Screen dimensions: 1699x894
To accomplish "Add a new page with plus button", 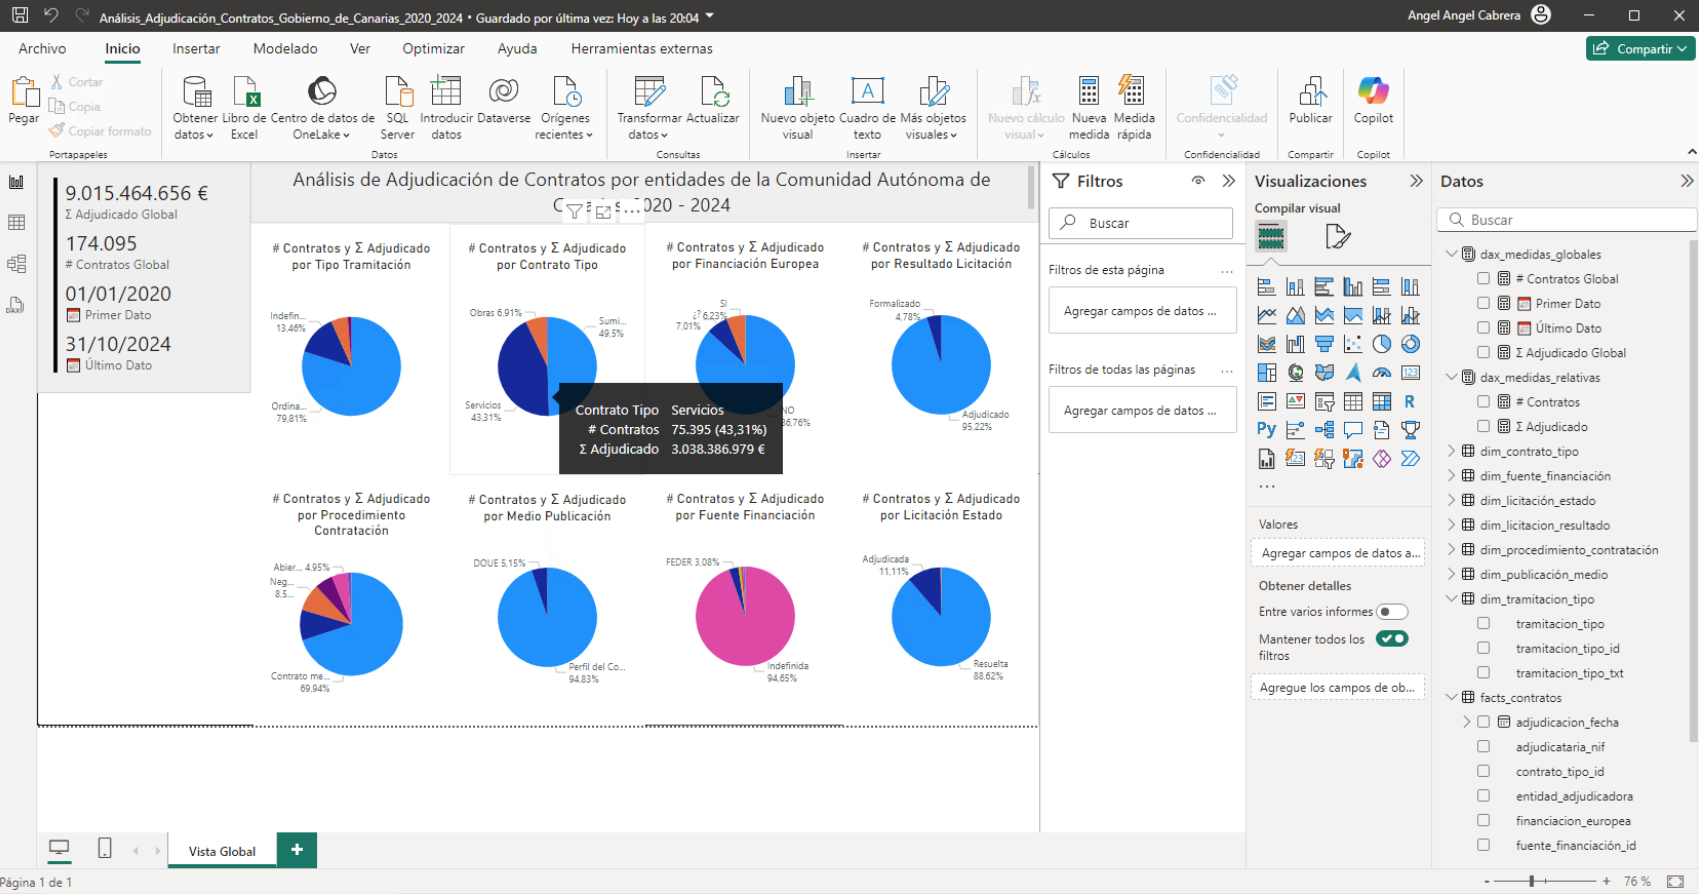I will (x=297, y=850).
